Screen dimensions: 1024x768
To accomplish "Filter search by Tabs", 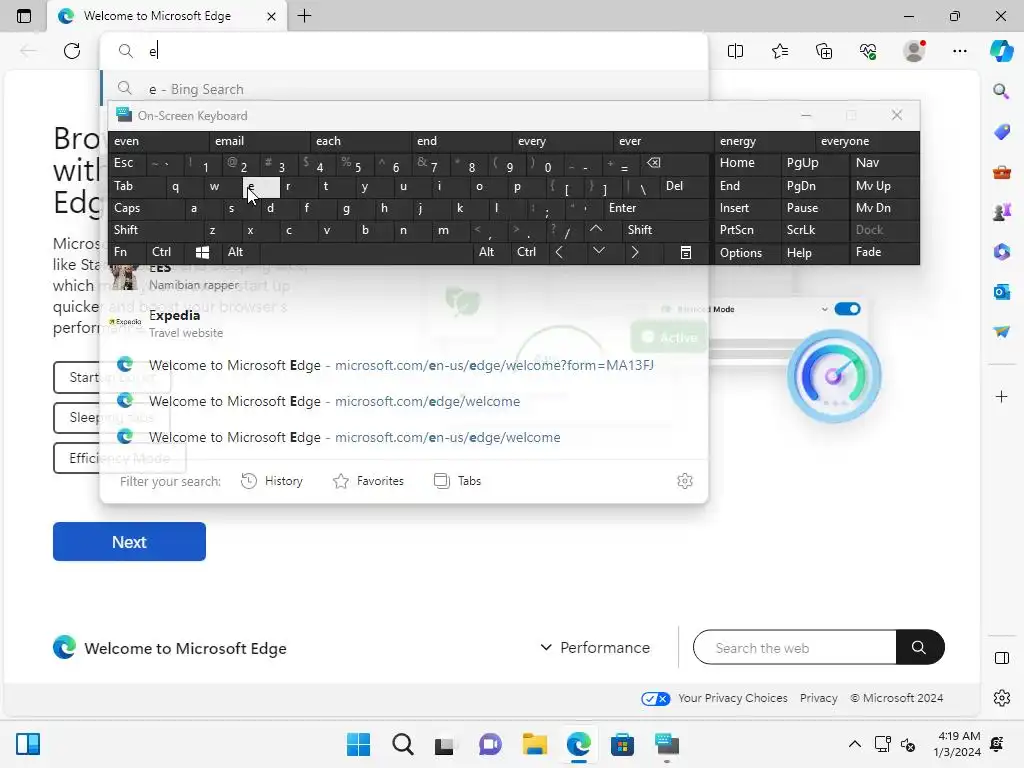I will [x=457, y=481].
